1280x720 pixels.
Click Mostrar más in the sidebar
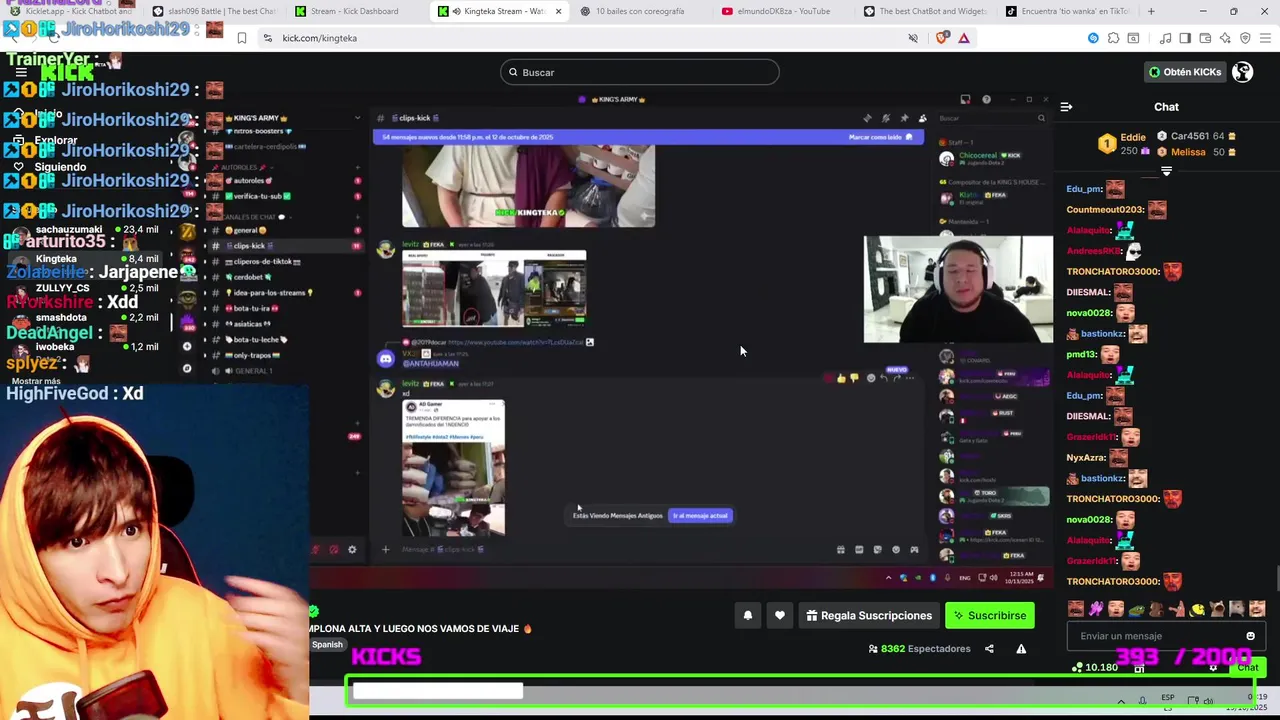pos(36,381)
